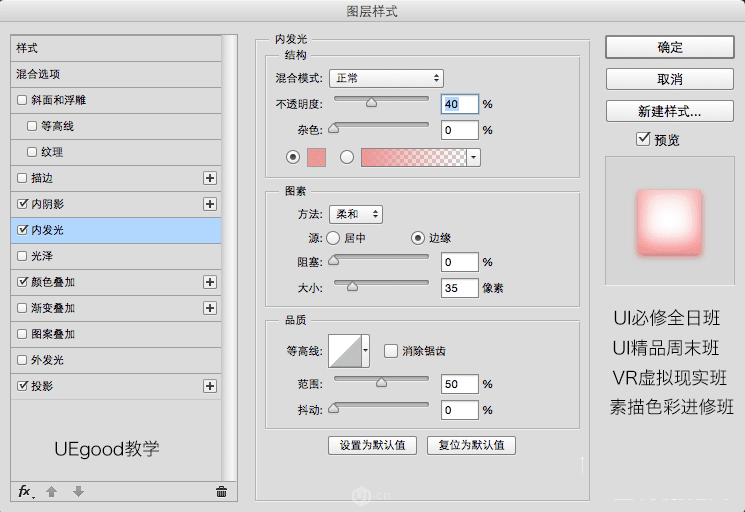Open the 方法 technique dropdown

coord(355,213)
